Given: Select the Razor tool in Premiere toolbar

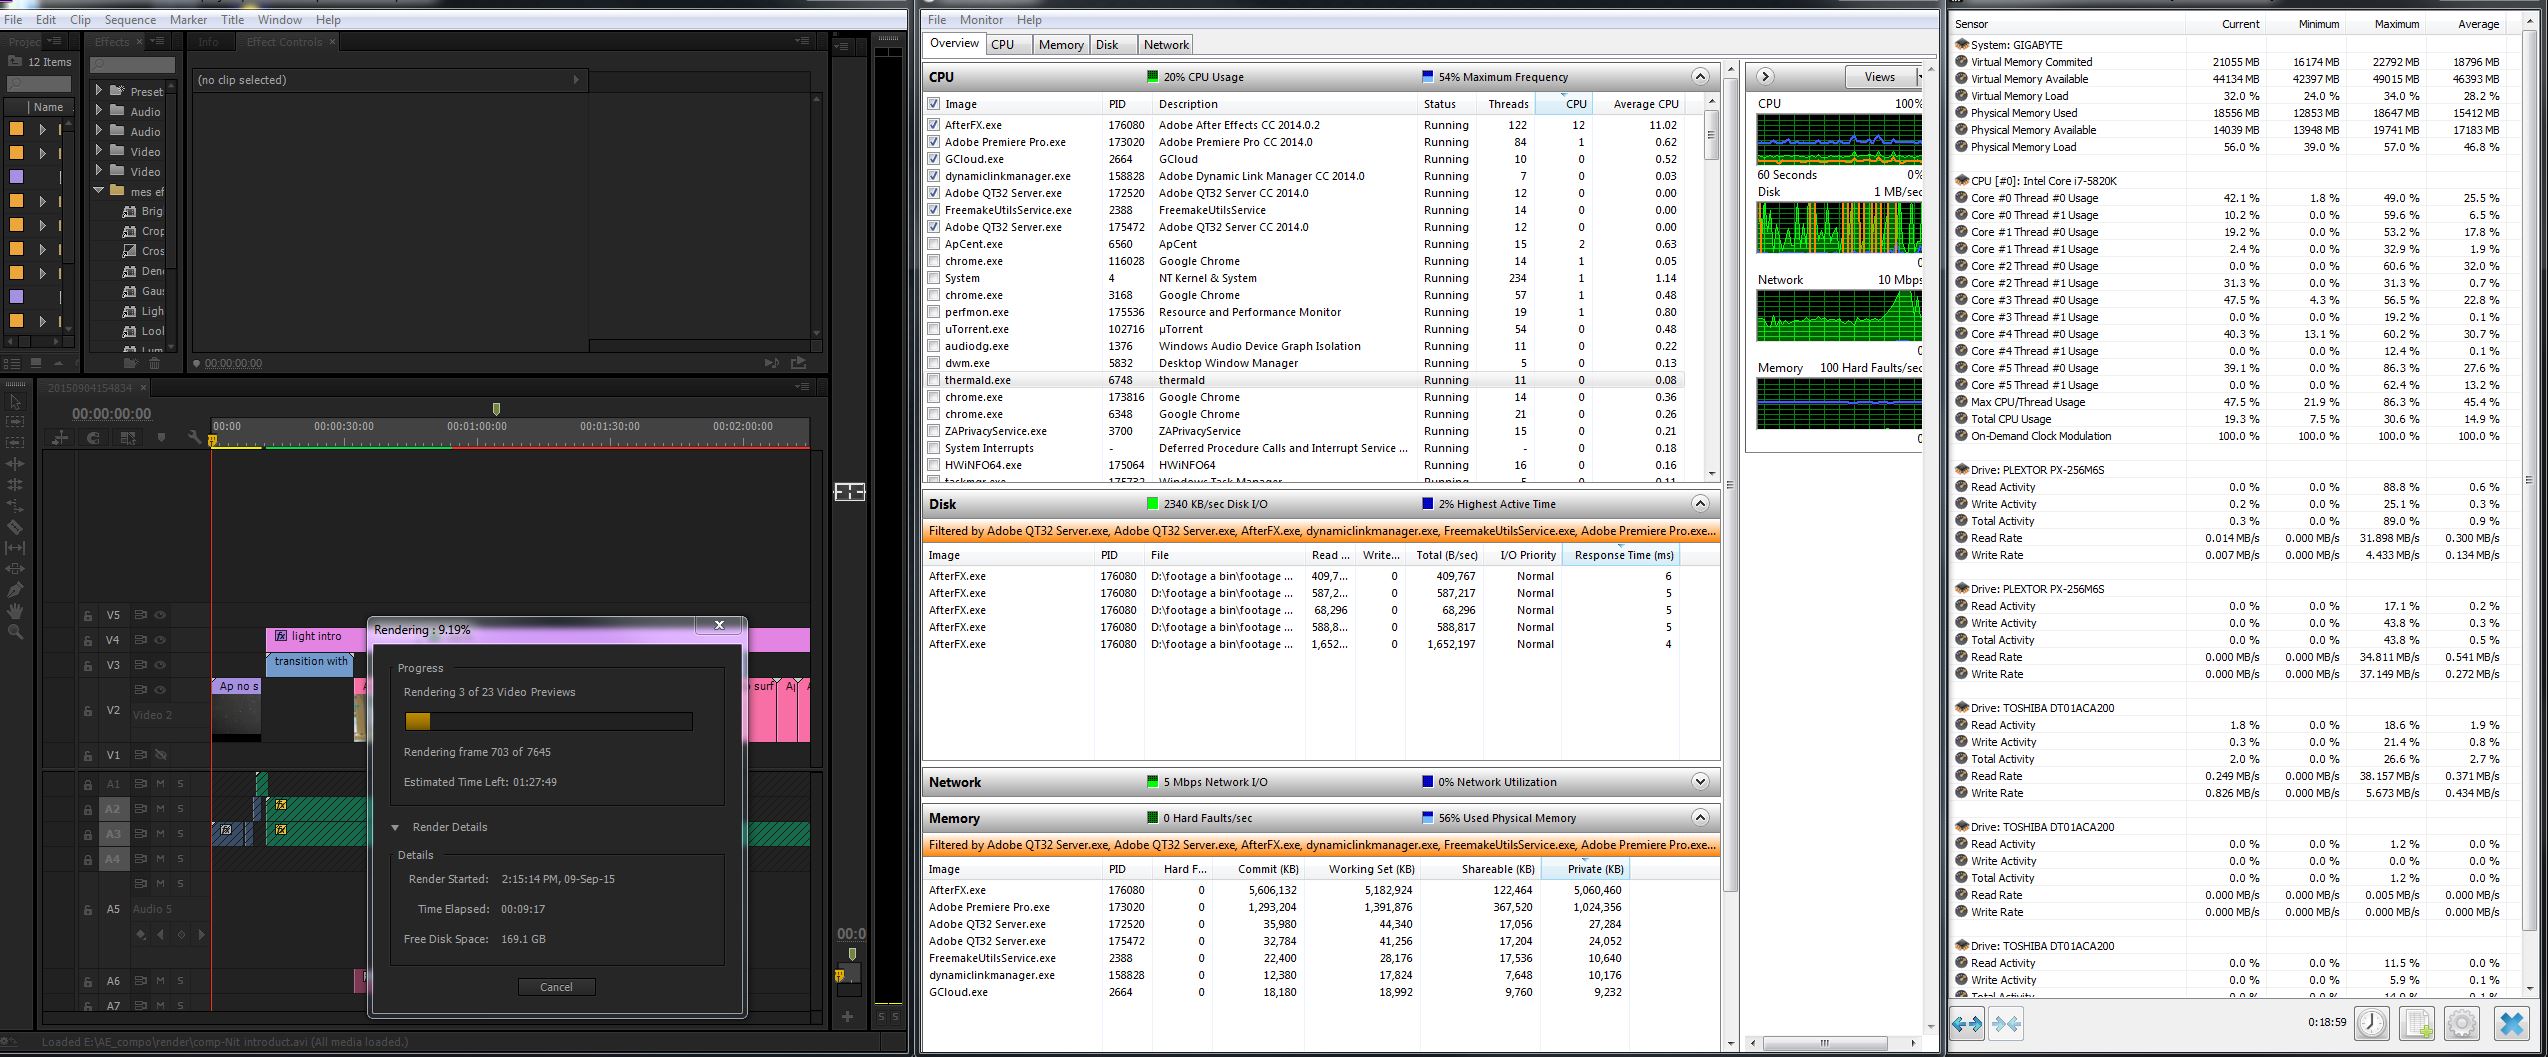Looking at the screenshot, I should click(x=15, y=527).
